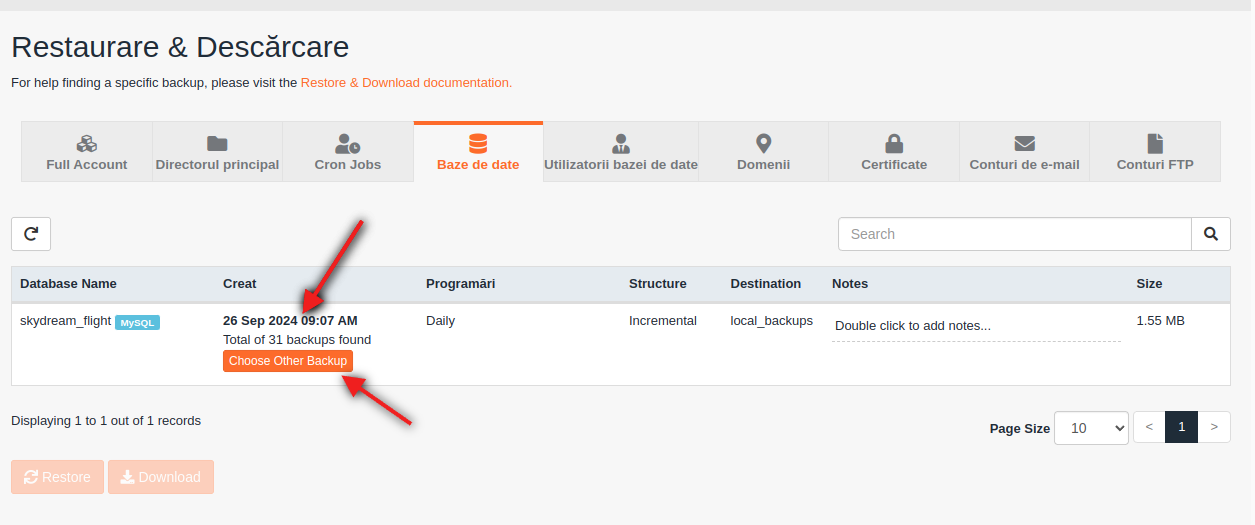This screenshot has height=525, width=1255.
Task: Open the Cron Jobs user-clock icon
Action: click(x=348, y=144)
